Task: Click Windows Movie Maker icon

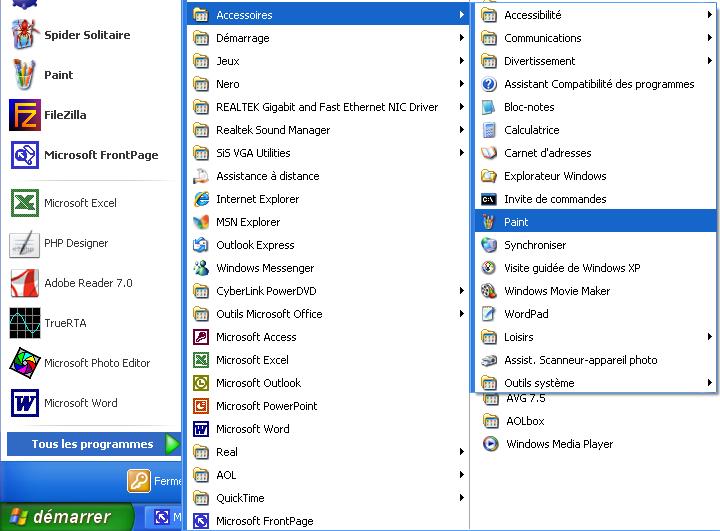Action: point(489,291)
